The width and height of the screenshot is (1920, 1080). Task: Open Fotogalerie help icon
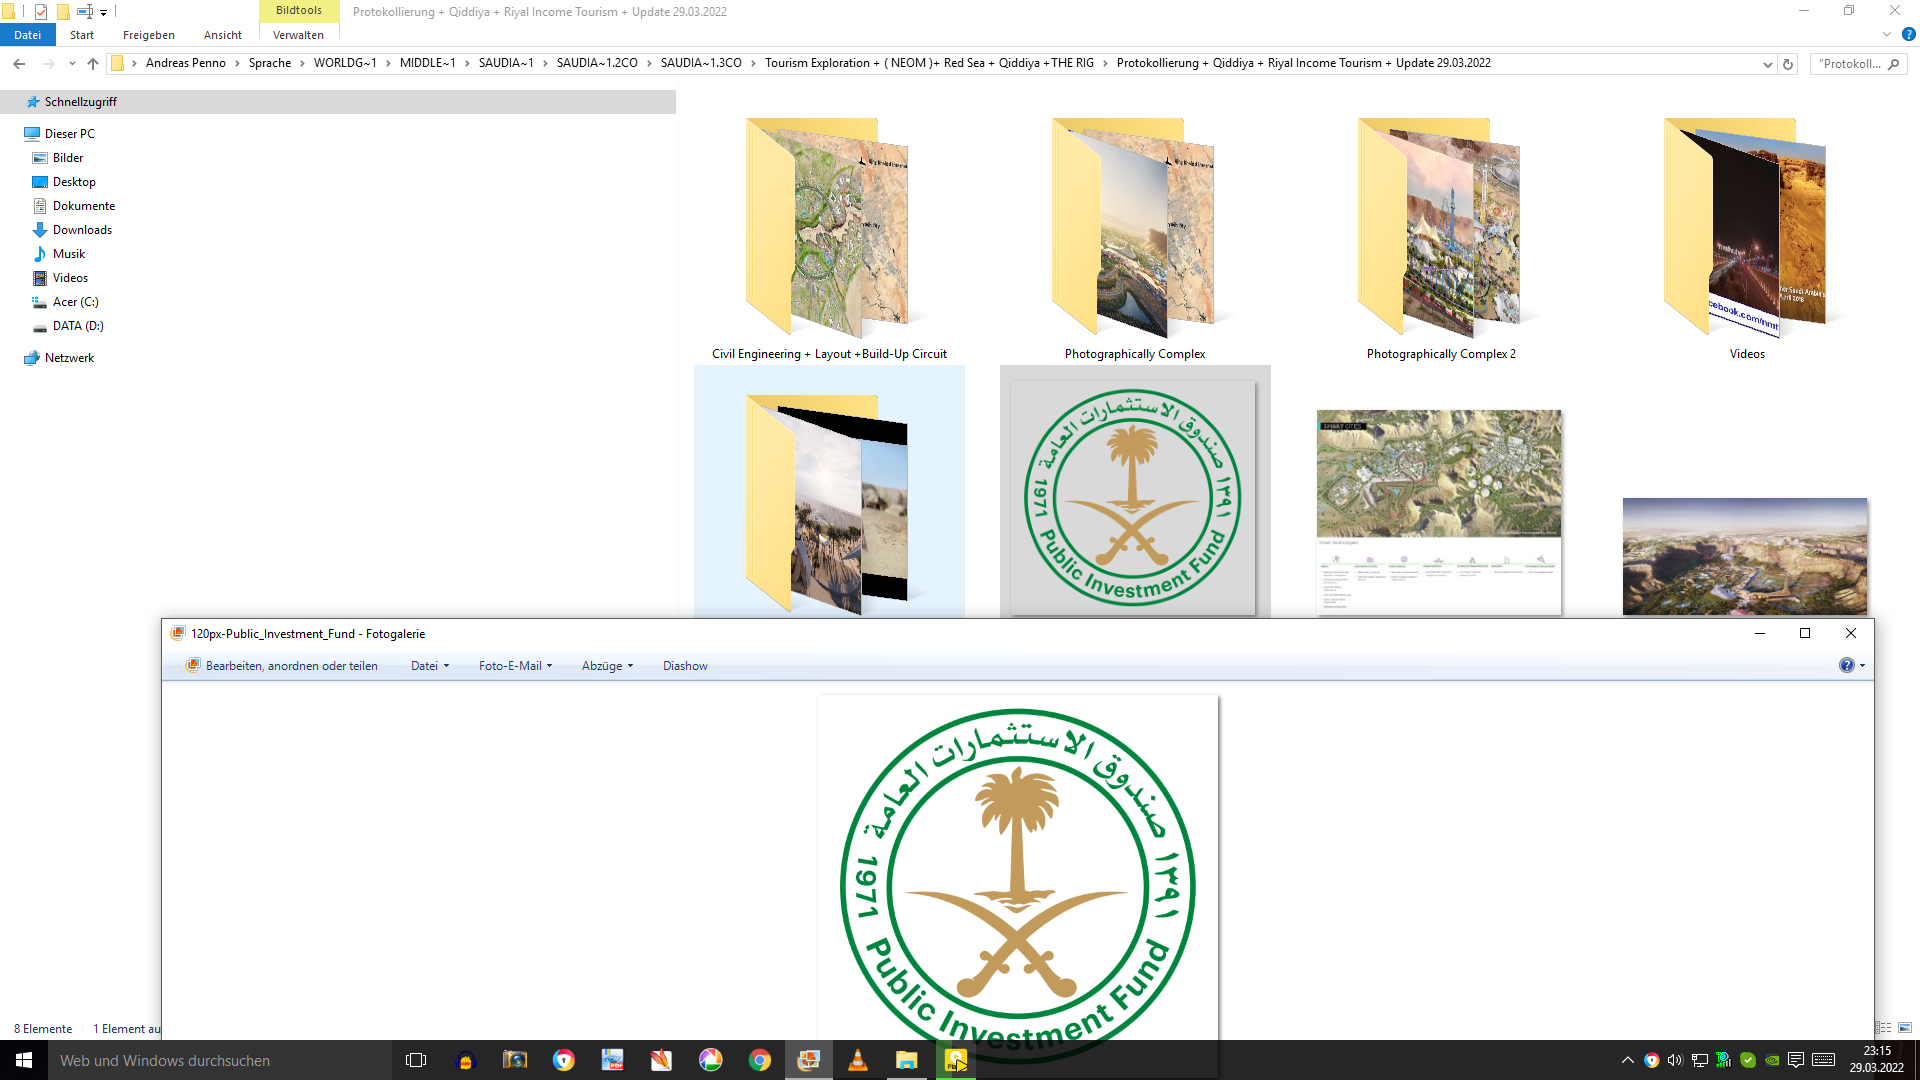click(1846, 665)
